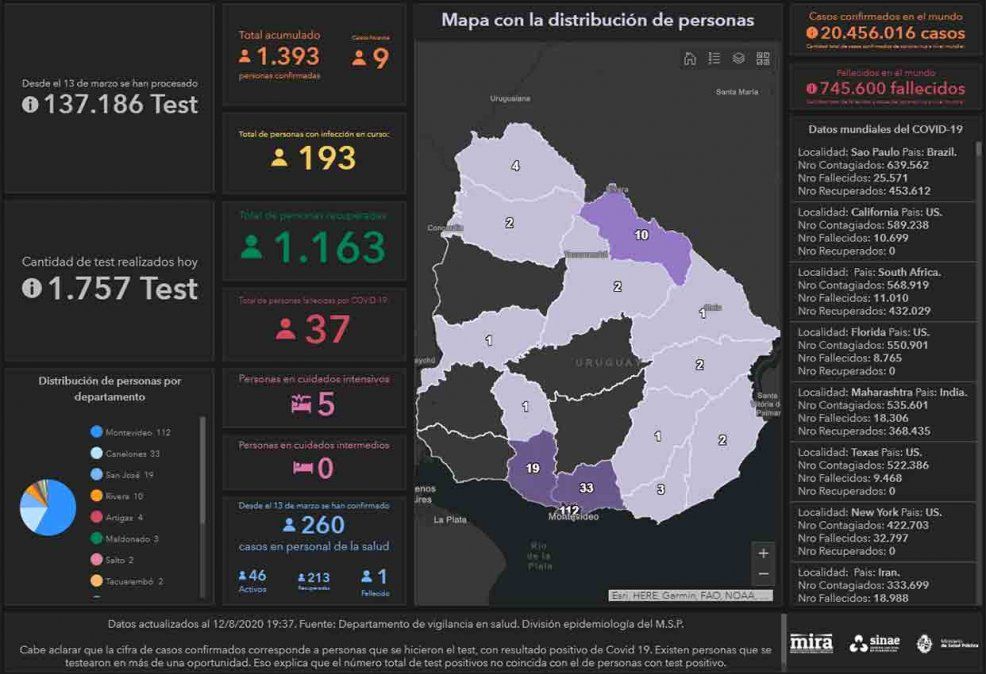Select Rivera orange legend swatch
The height and width of the screenshot is (674, 986).
[96, 496]
